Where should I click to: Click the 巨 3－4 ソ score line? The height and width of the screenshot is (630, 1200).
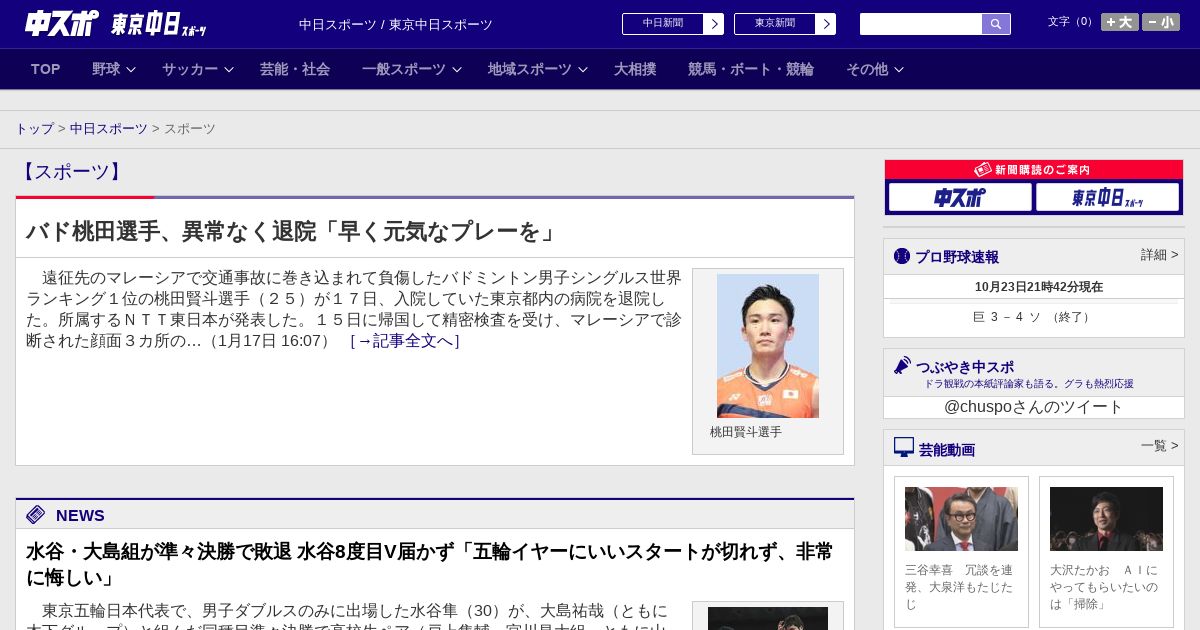1034,317
